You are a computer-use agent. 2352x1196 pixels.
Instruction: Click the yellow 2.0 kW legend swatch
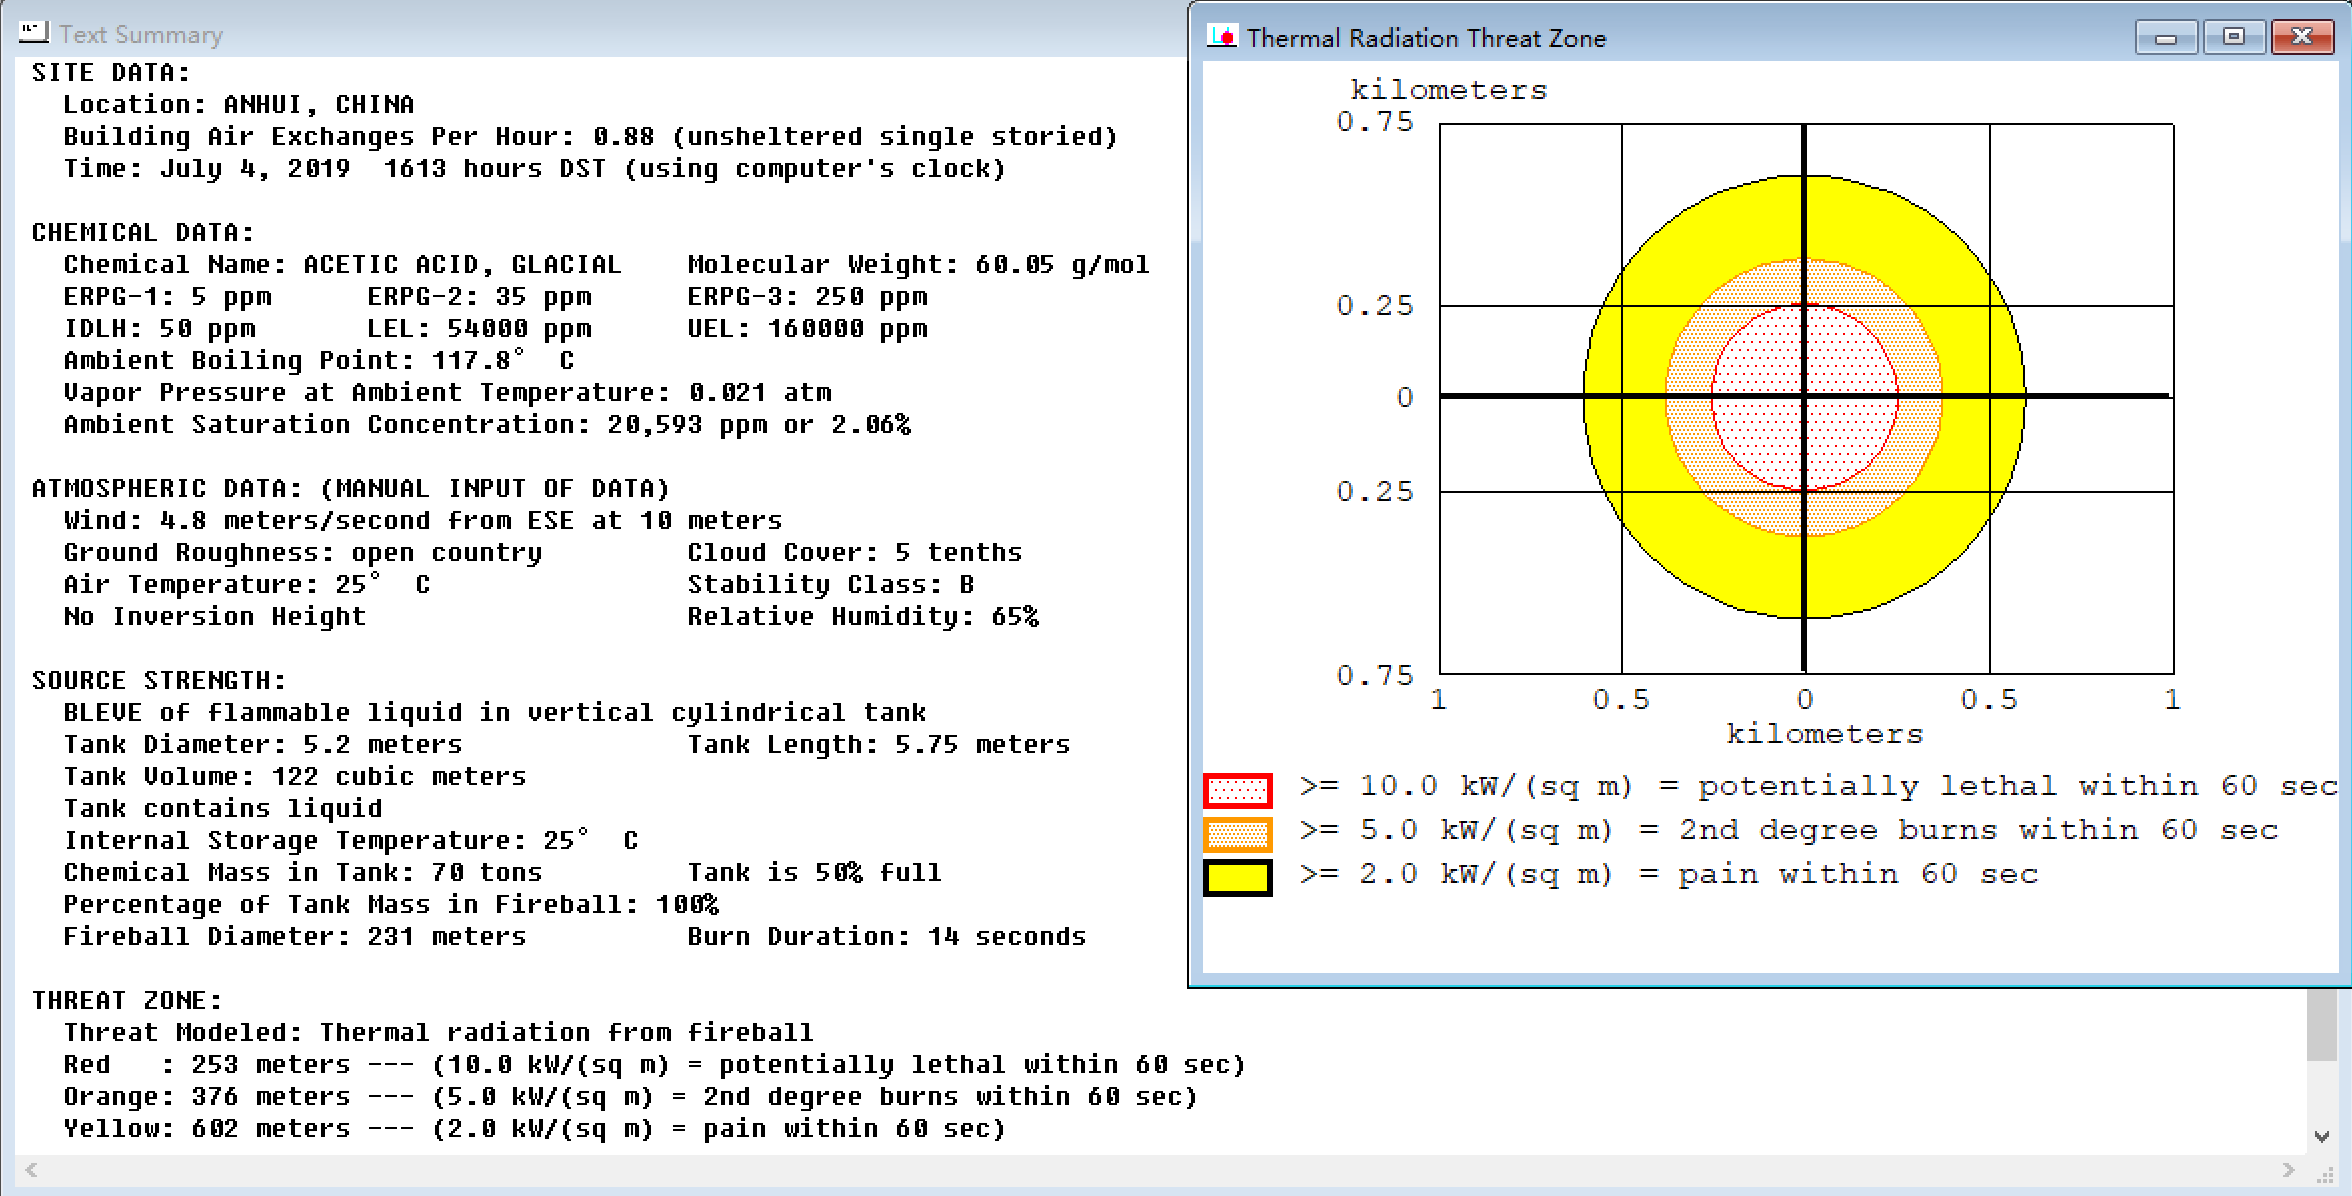[1237, 877]
